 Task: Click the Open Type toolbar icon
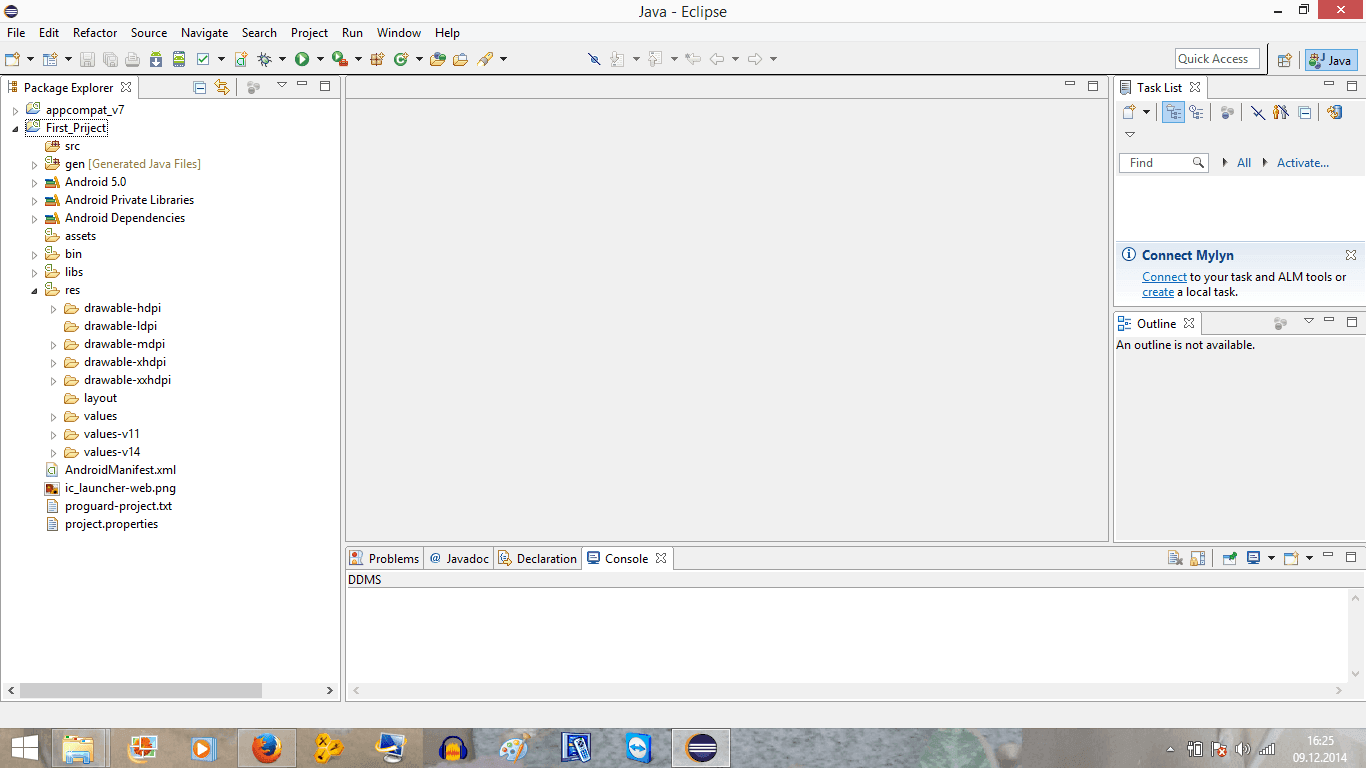tap(437, 59)
